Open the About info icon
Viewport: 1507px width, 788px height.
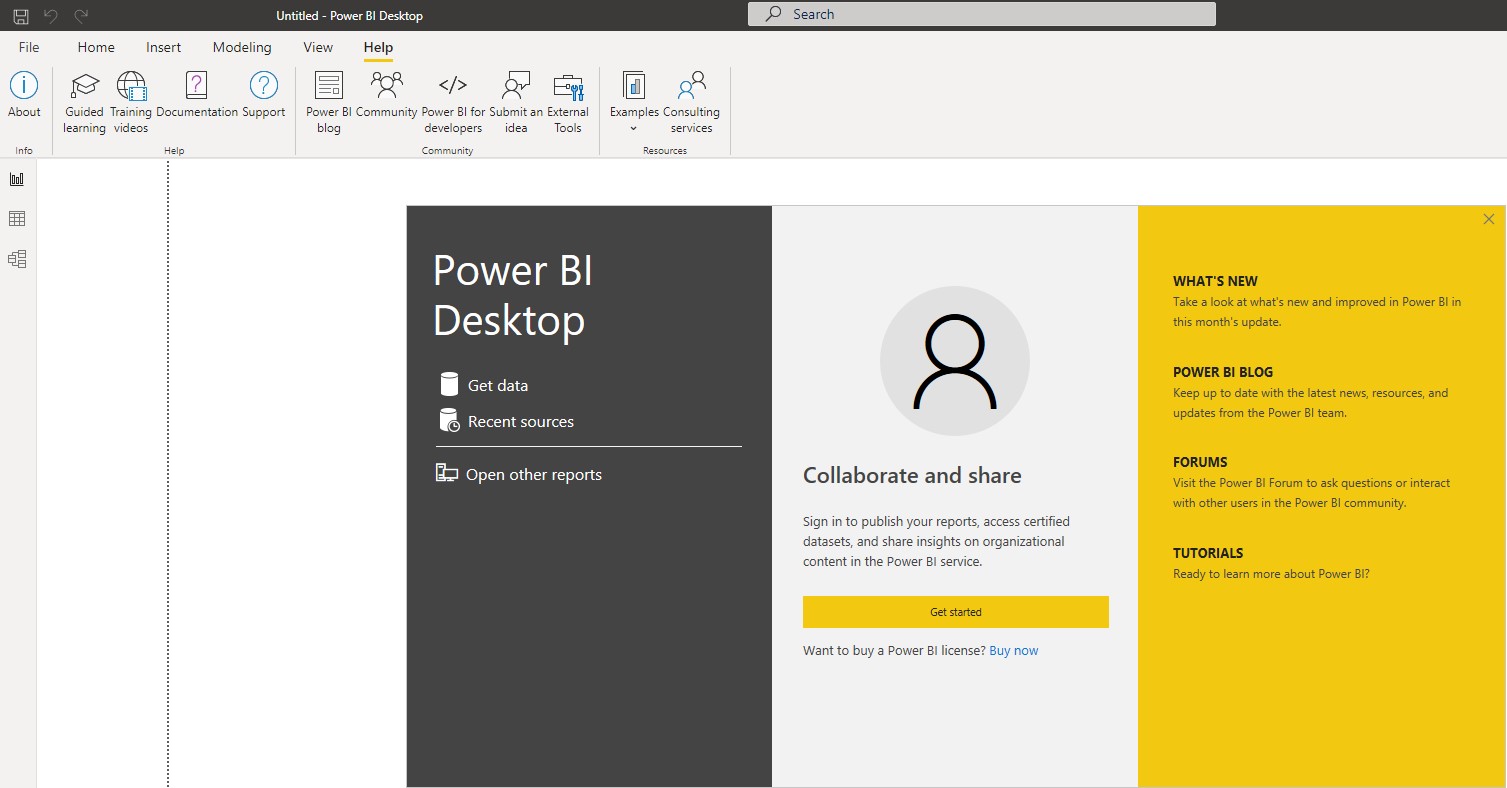(24, 85)
